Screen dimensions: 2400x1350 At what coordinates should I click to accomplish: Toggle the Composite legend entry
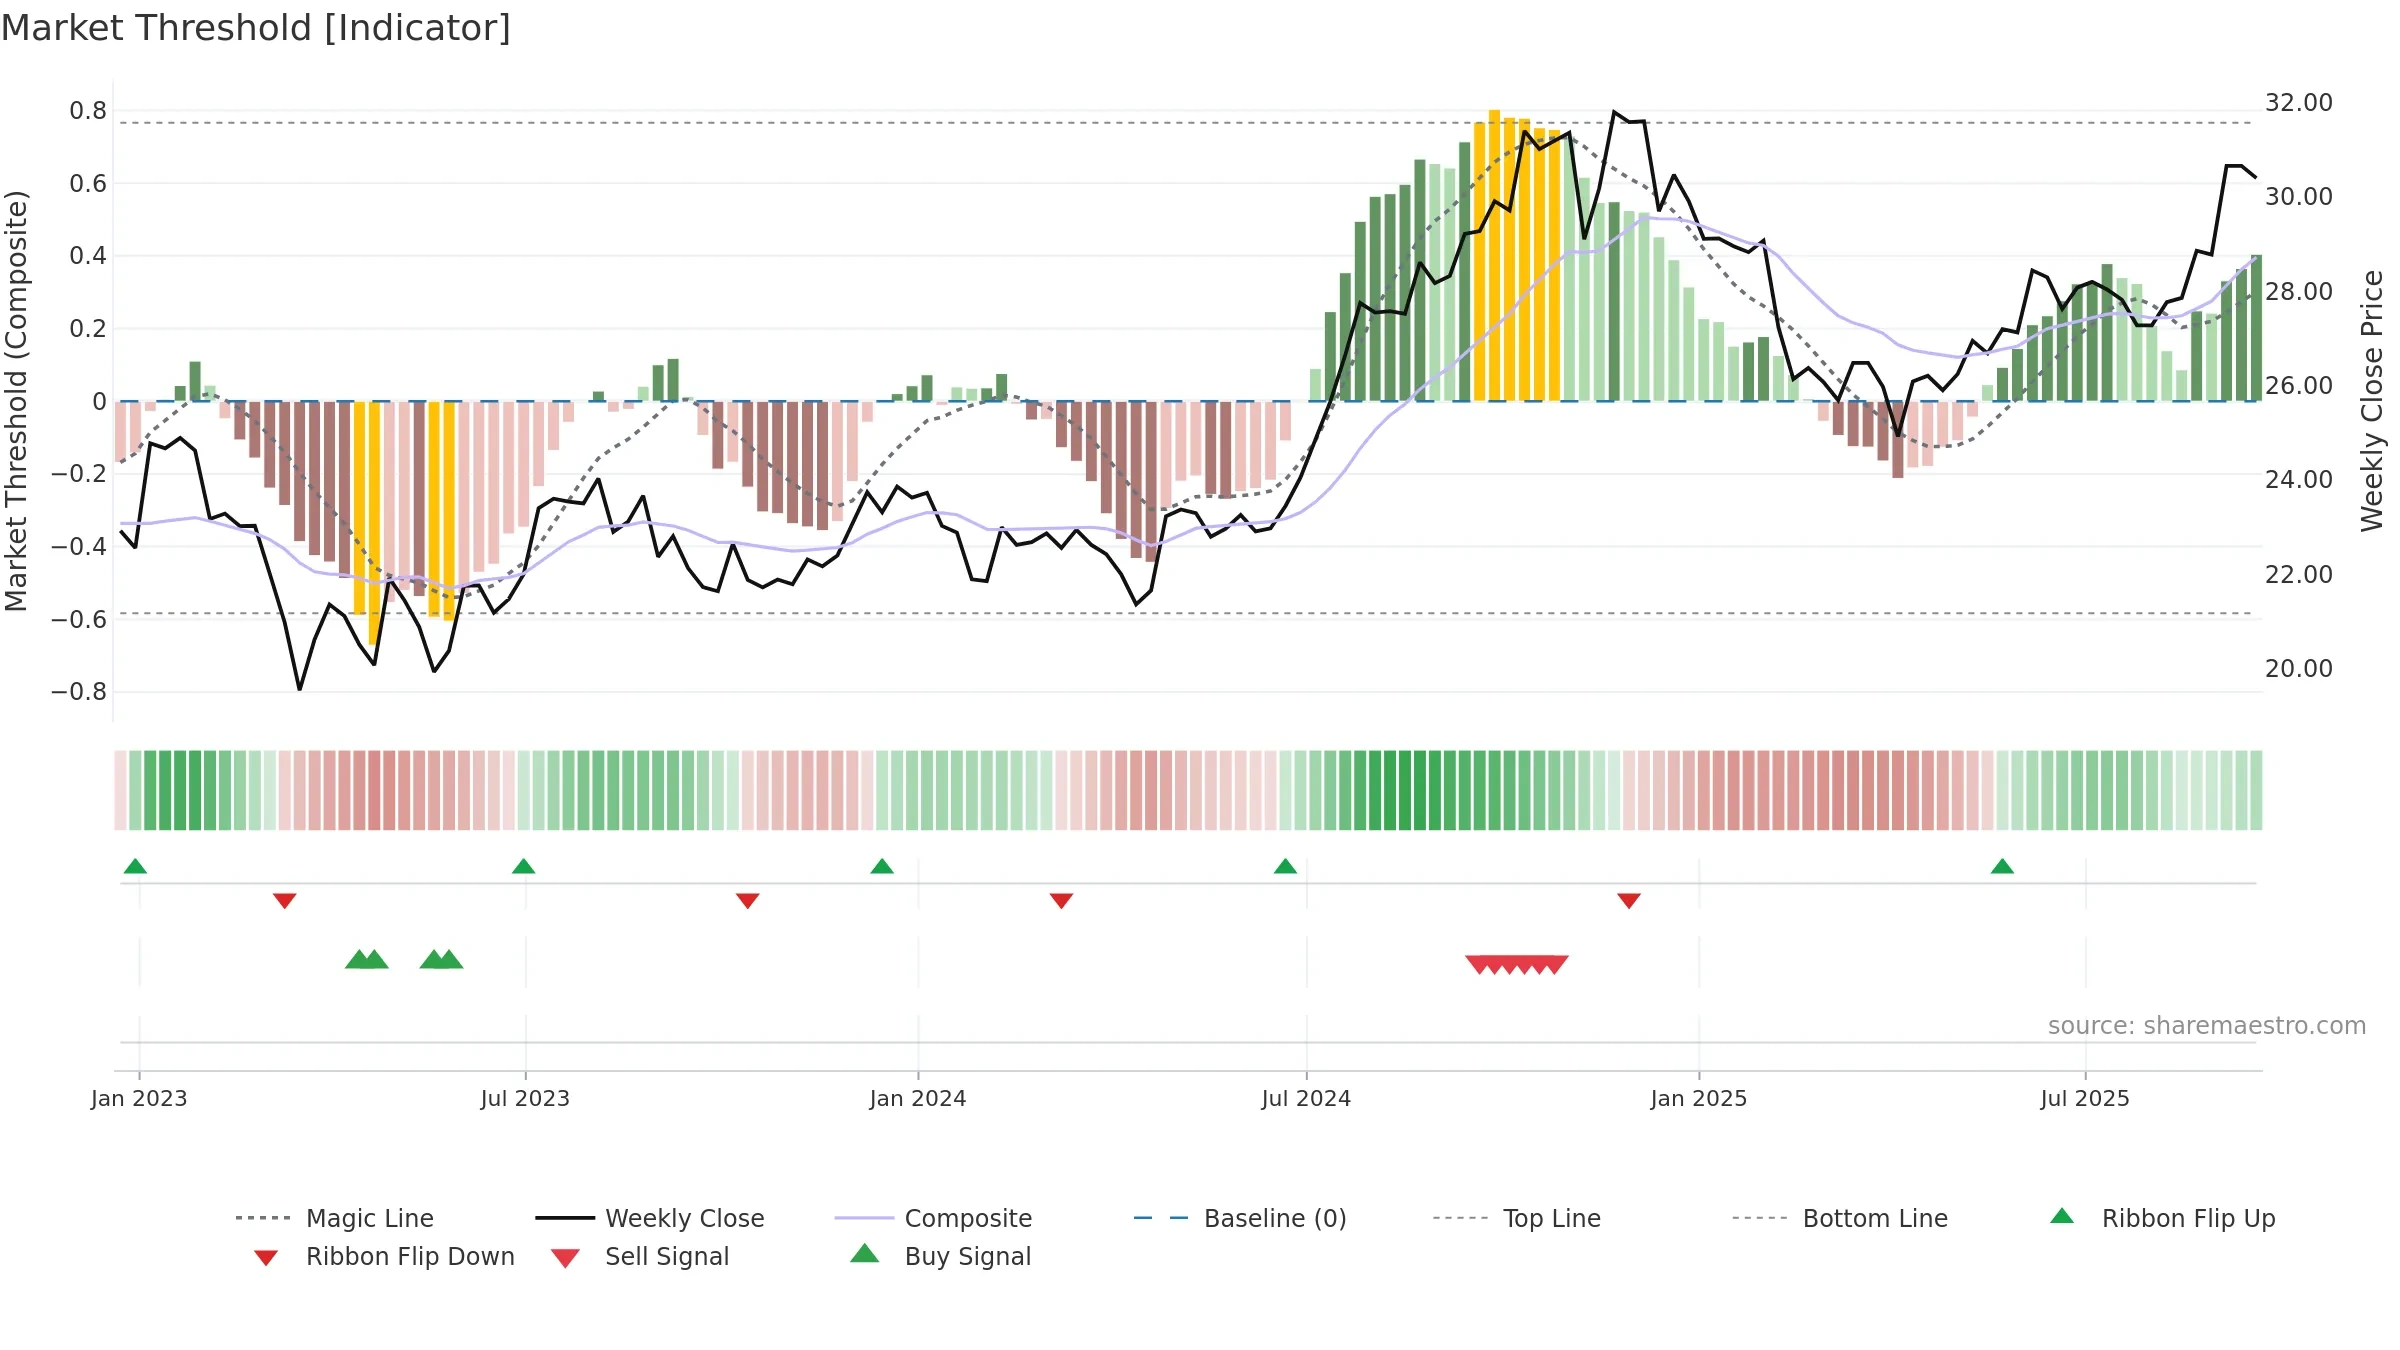click(933, 1218)
